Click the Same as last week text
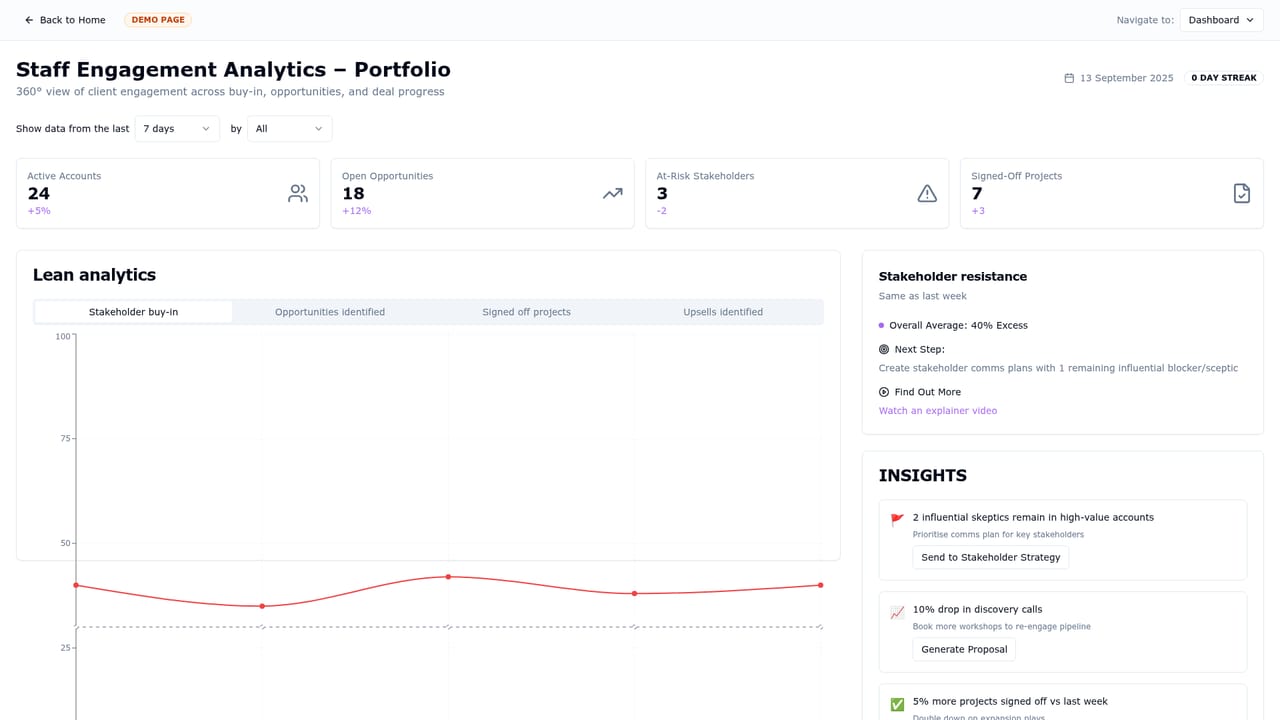The height and width of the screenshot is (720, 1280). (922, 296)
